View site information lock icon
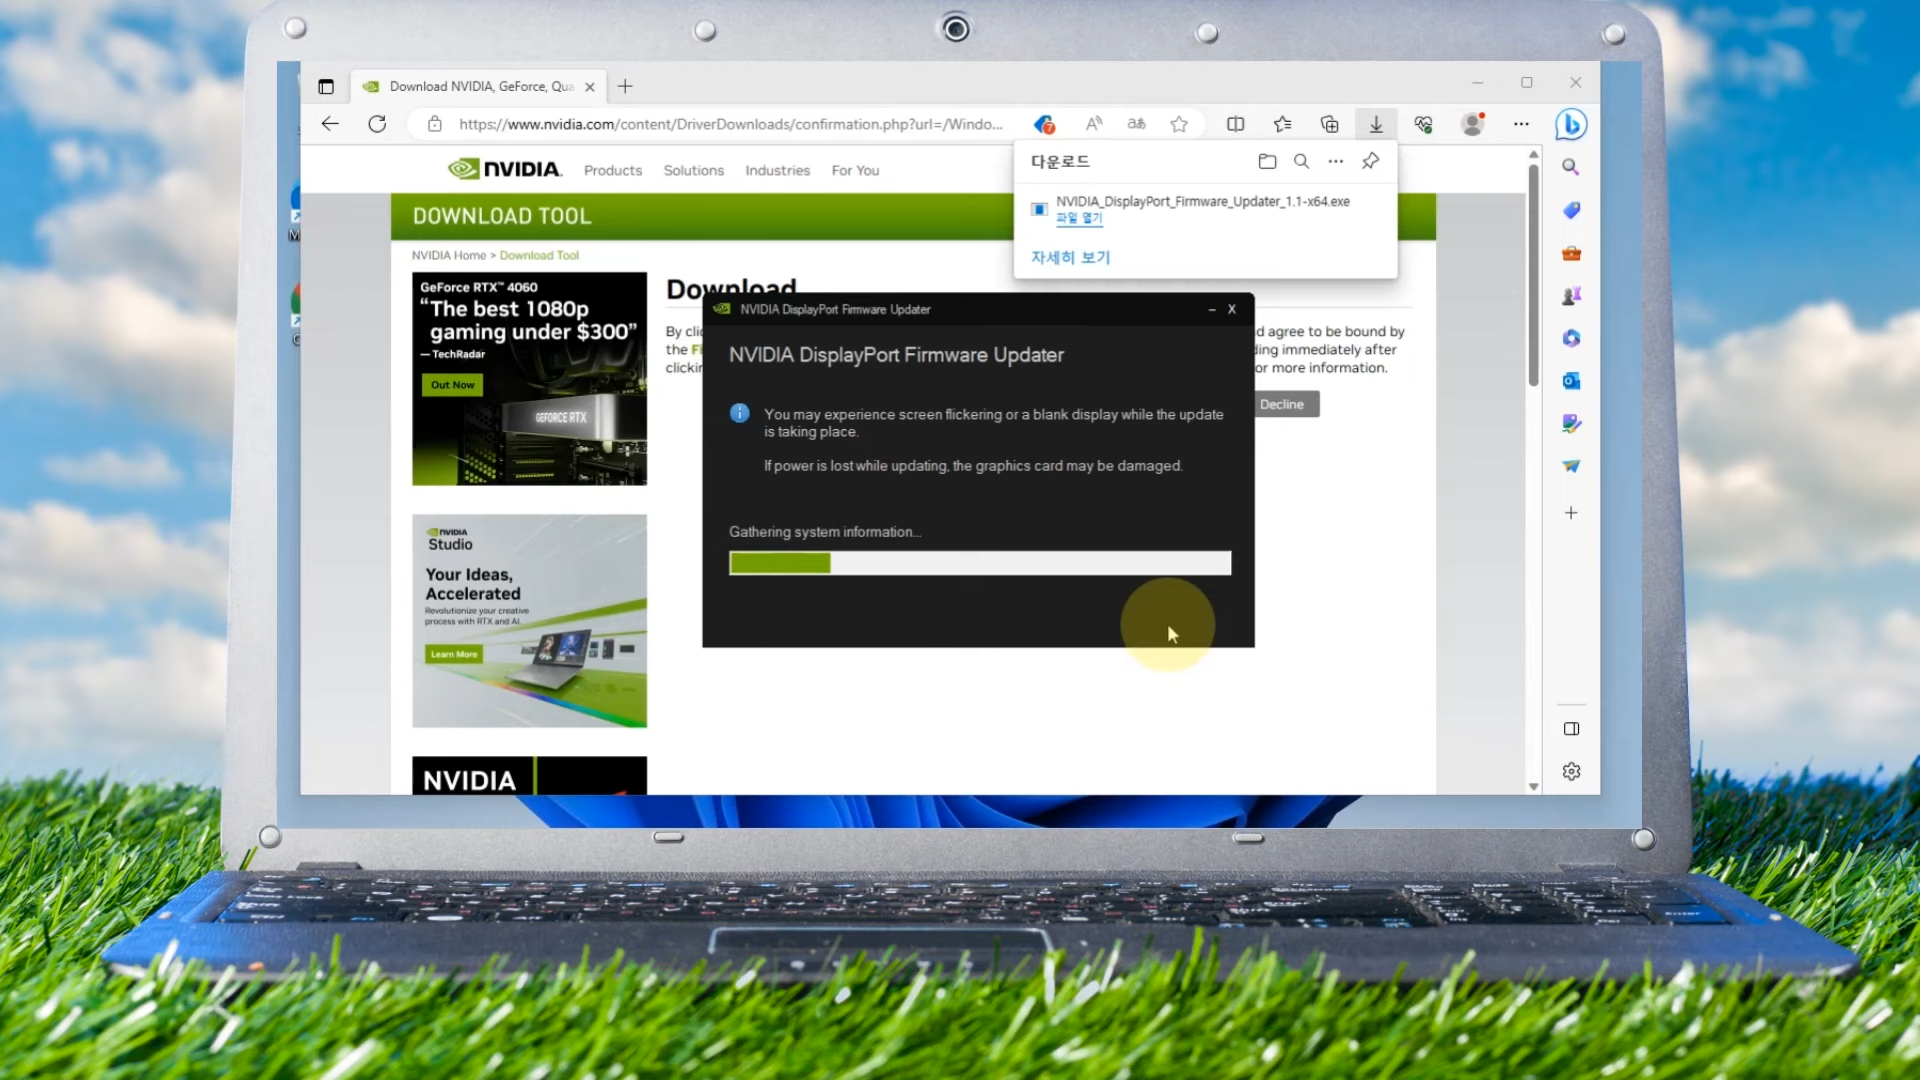The height and width of the screenshot is (1080, 1920). [435, 124]
